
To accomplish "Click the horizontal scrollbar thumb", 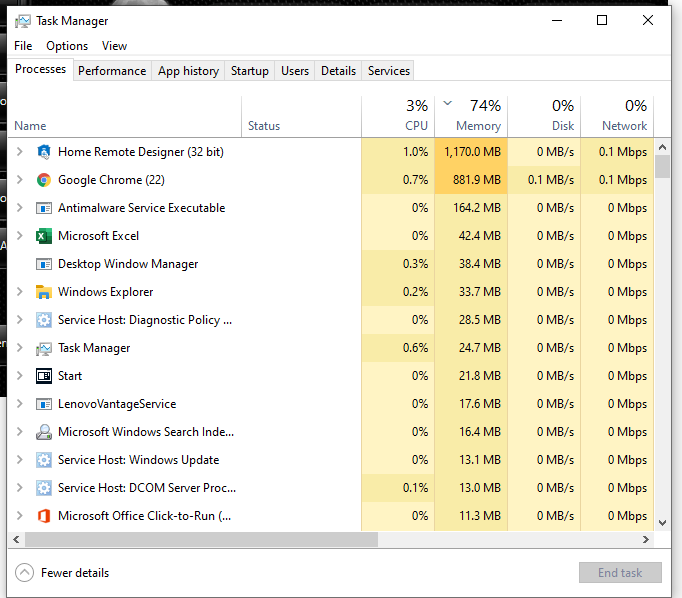I will click(x=201, y=539).
